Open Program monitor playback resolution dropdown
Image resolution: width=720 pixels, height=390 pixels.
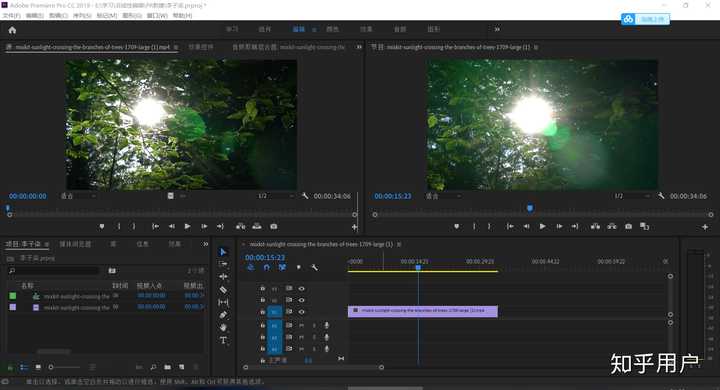pyautogui.click(x=632, y=196)
